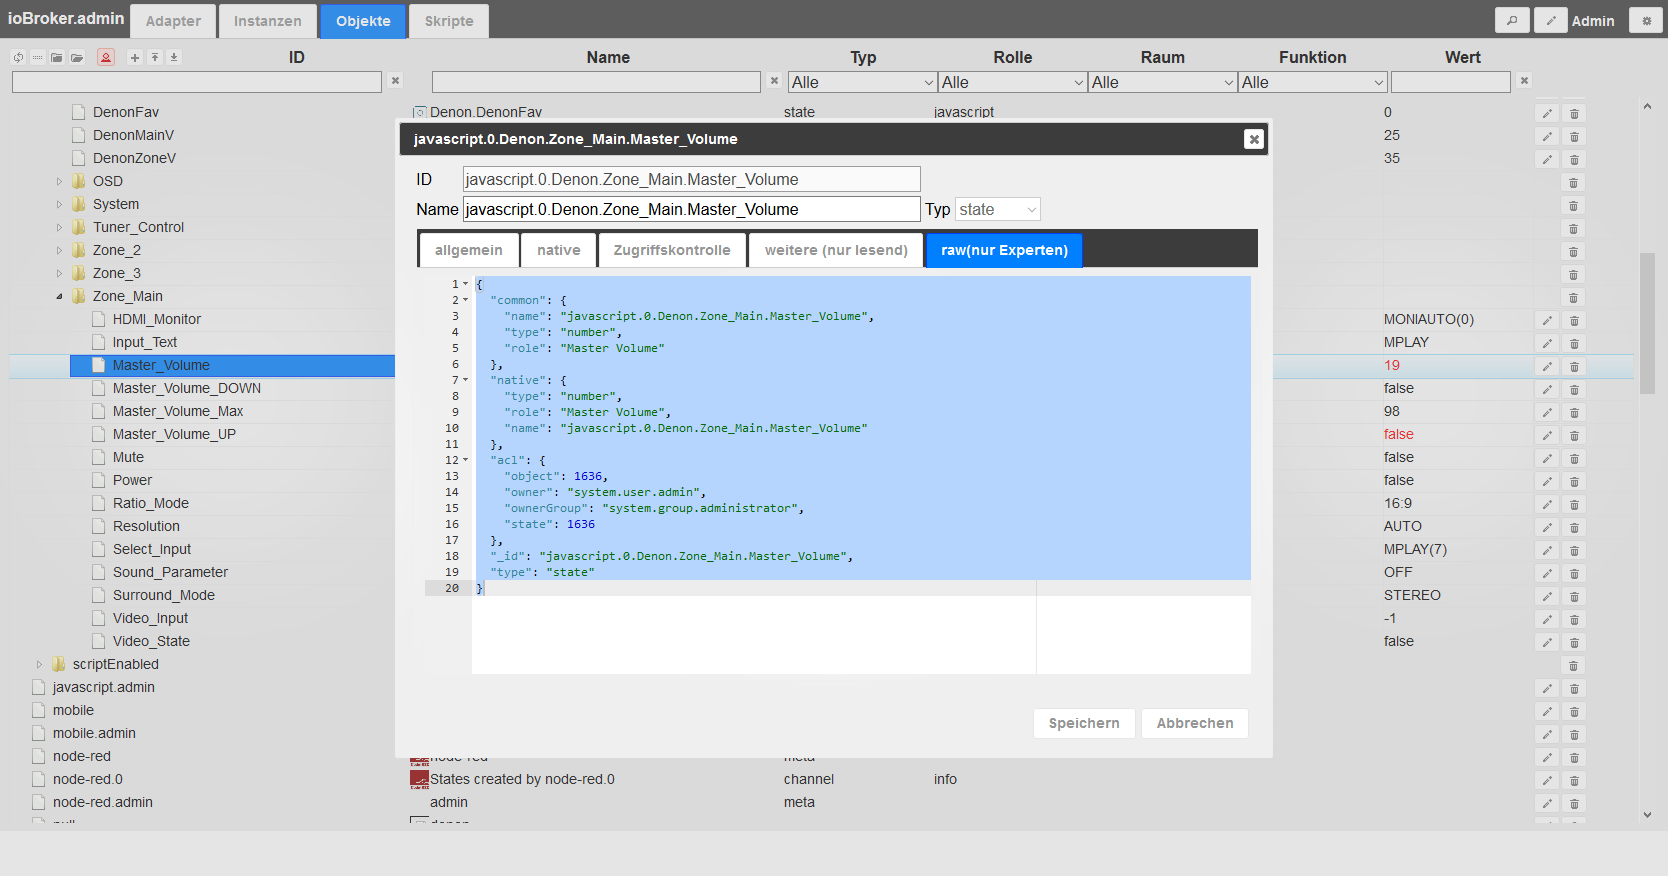Expand all nodes with the open-folder icon

tap(77, 58)
